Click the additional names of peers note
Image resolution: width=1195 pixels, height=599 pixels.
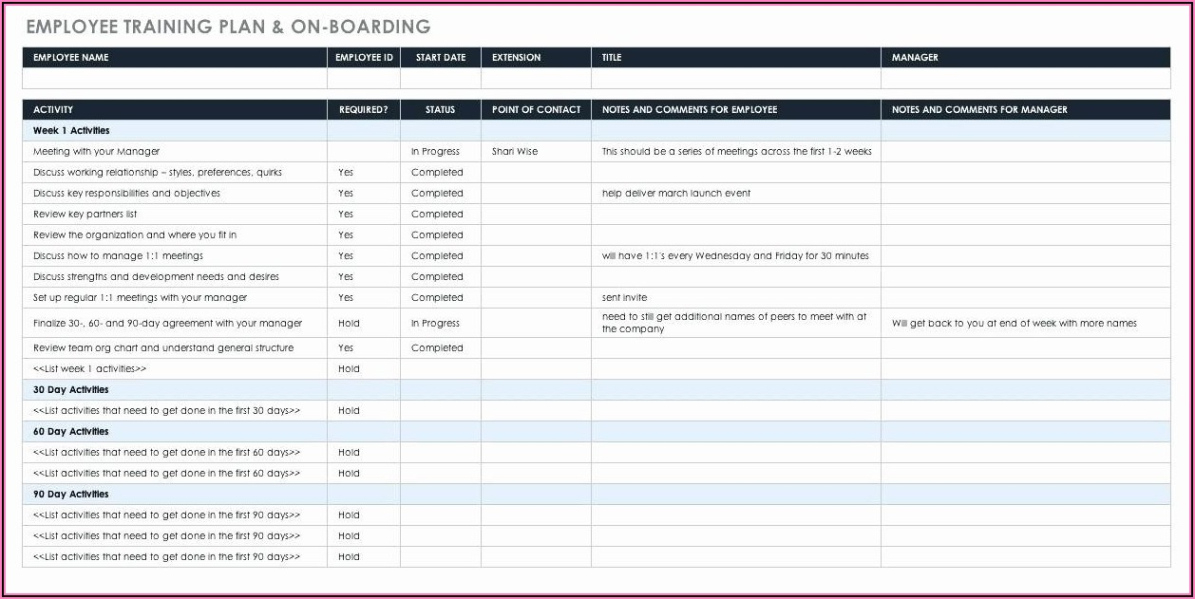click(736, 323)
